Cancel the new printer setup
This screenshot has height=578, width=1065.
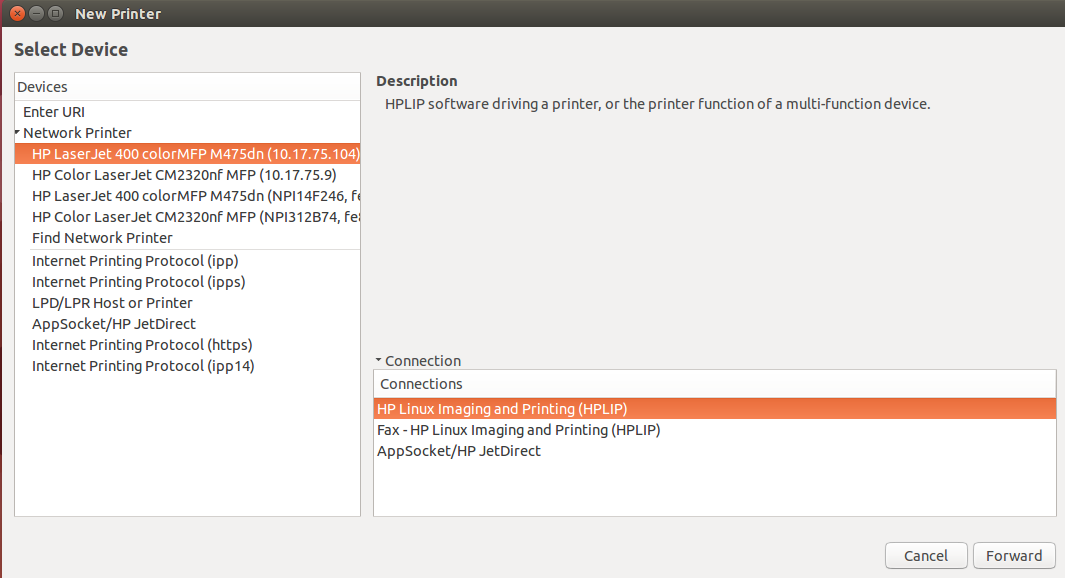coord(925,555)
